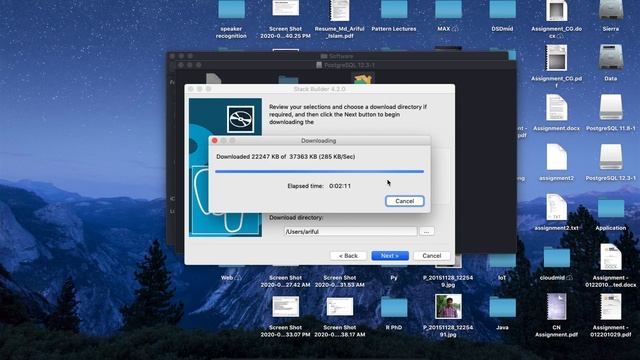Image resolution: width=640 pixels, height=360 pixels.
Task: Open Resume_Md_Ariful_Islam.pdf on the desktop
Action: tap(340, 10)
